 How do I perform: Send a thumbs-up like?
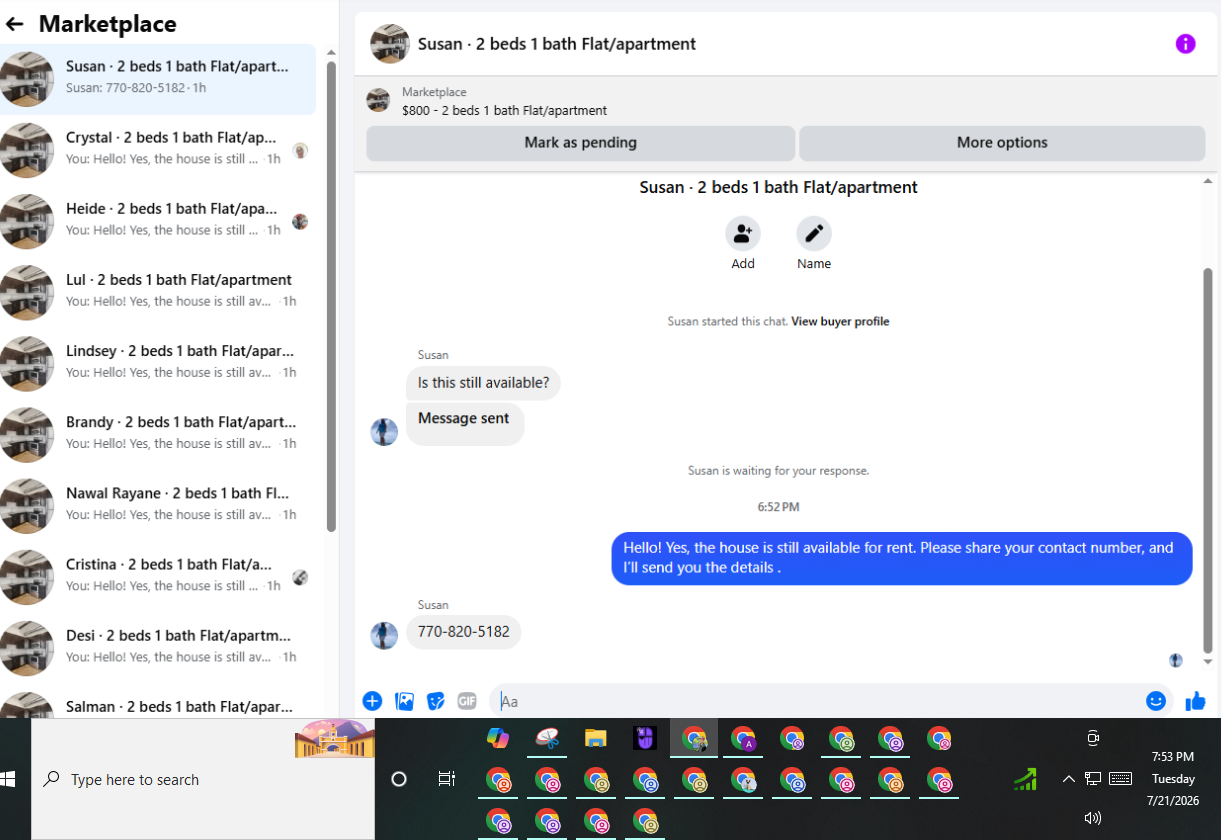tap(1195, 701)
